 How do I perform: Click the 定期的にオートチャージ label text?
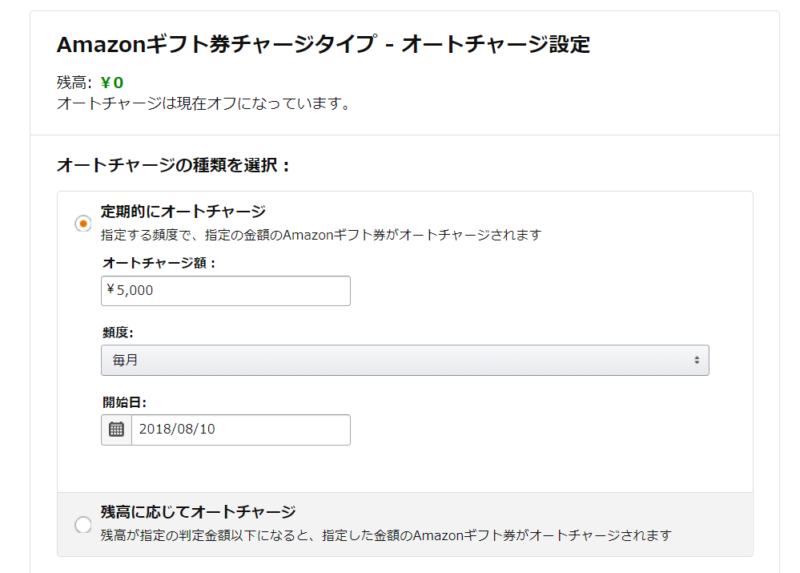point(183,211)
